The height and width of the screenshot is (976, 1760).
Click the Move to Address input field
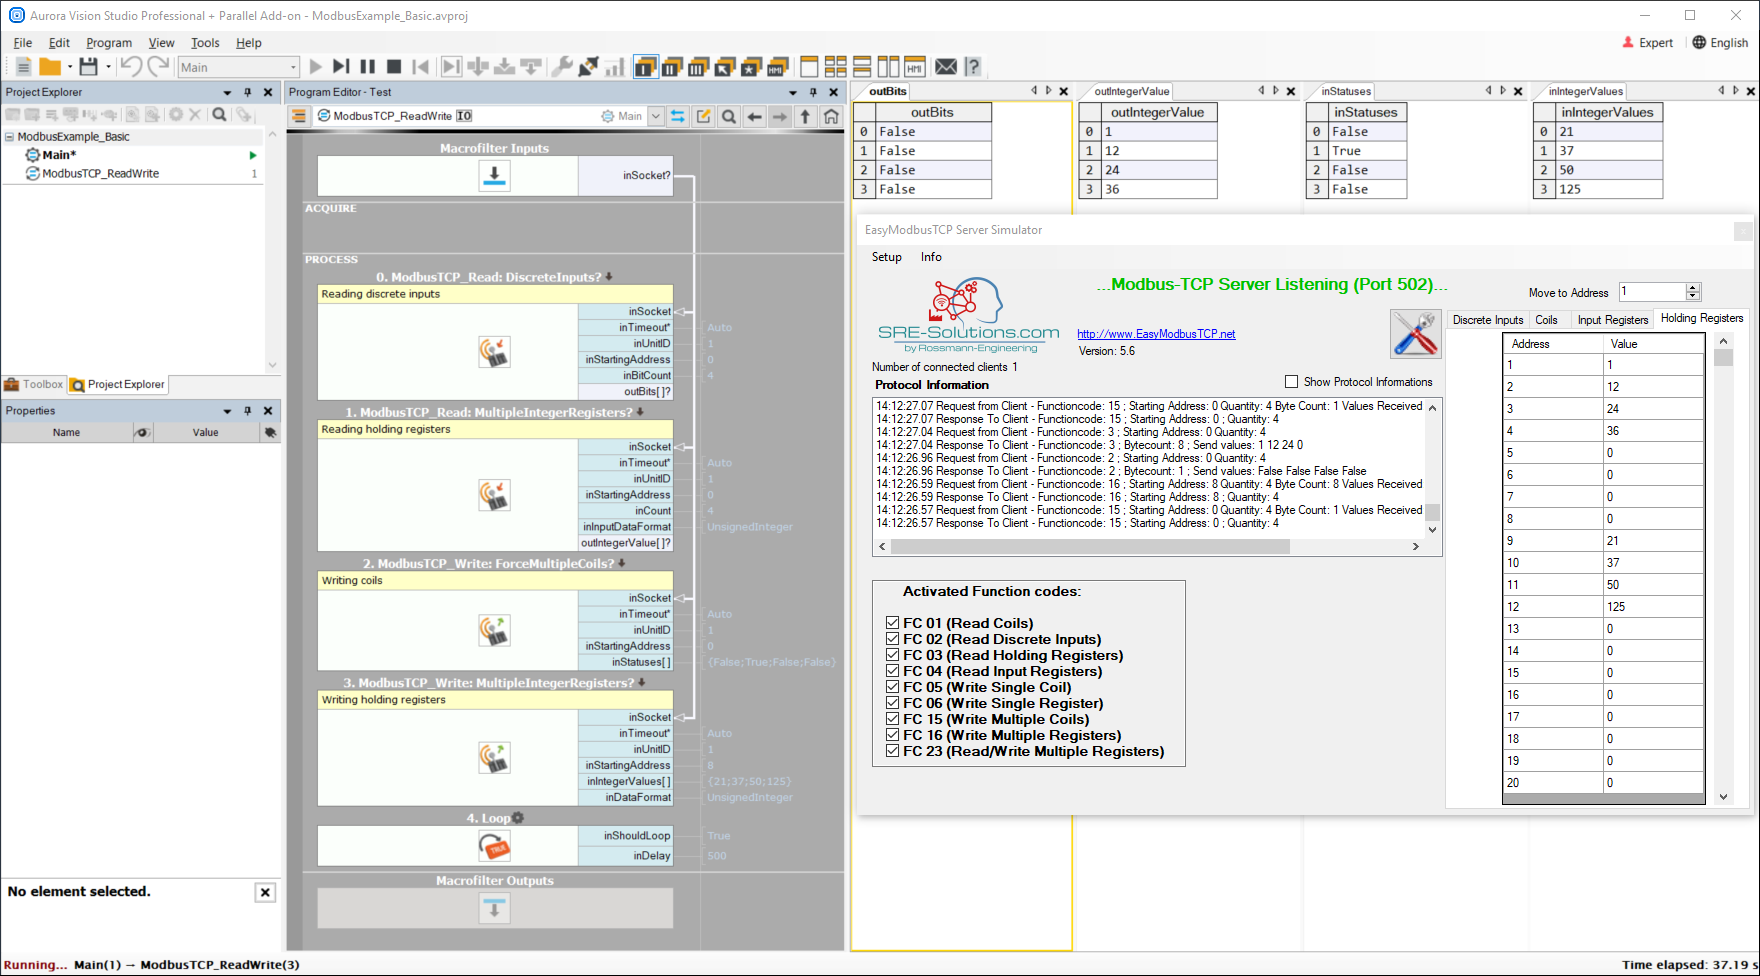[1651, 292]
